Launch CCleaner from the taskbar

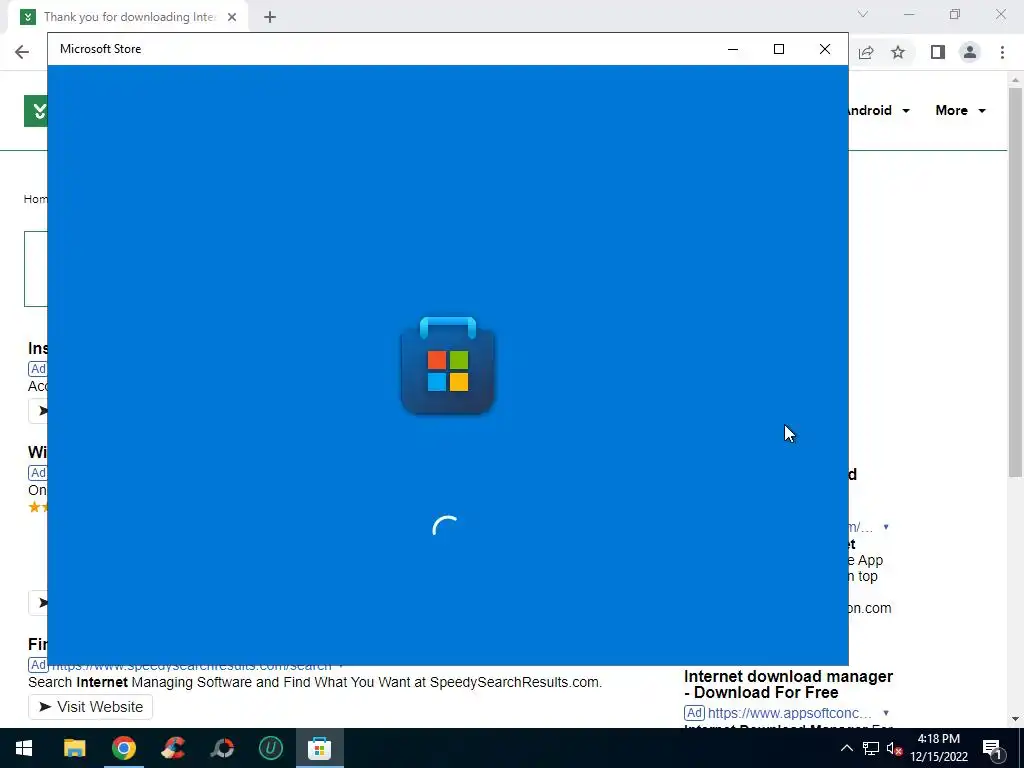pyautogui.click(x=173, y=748)
